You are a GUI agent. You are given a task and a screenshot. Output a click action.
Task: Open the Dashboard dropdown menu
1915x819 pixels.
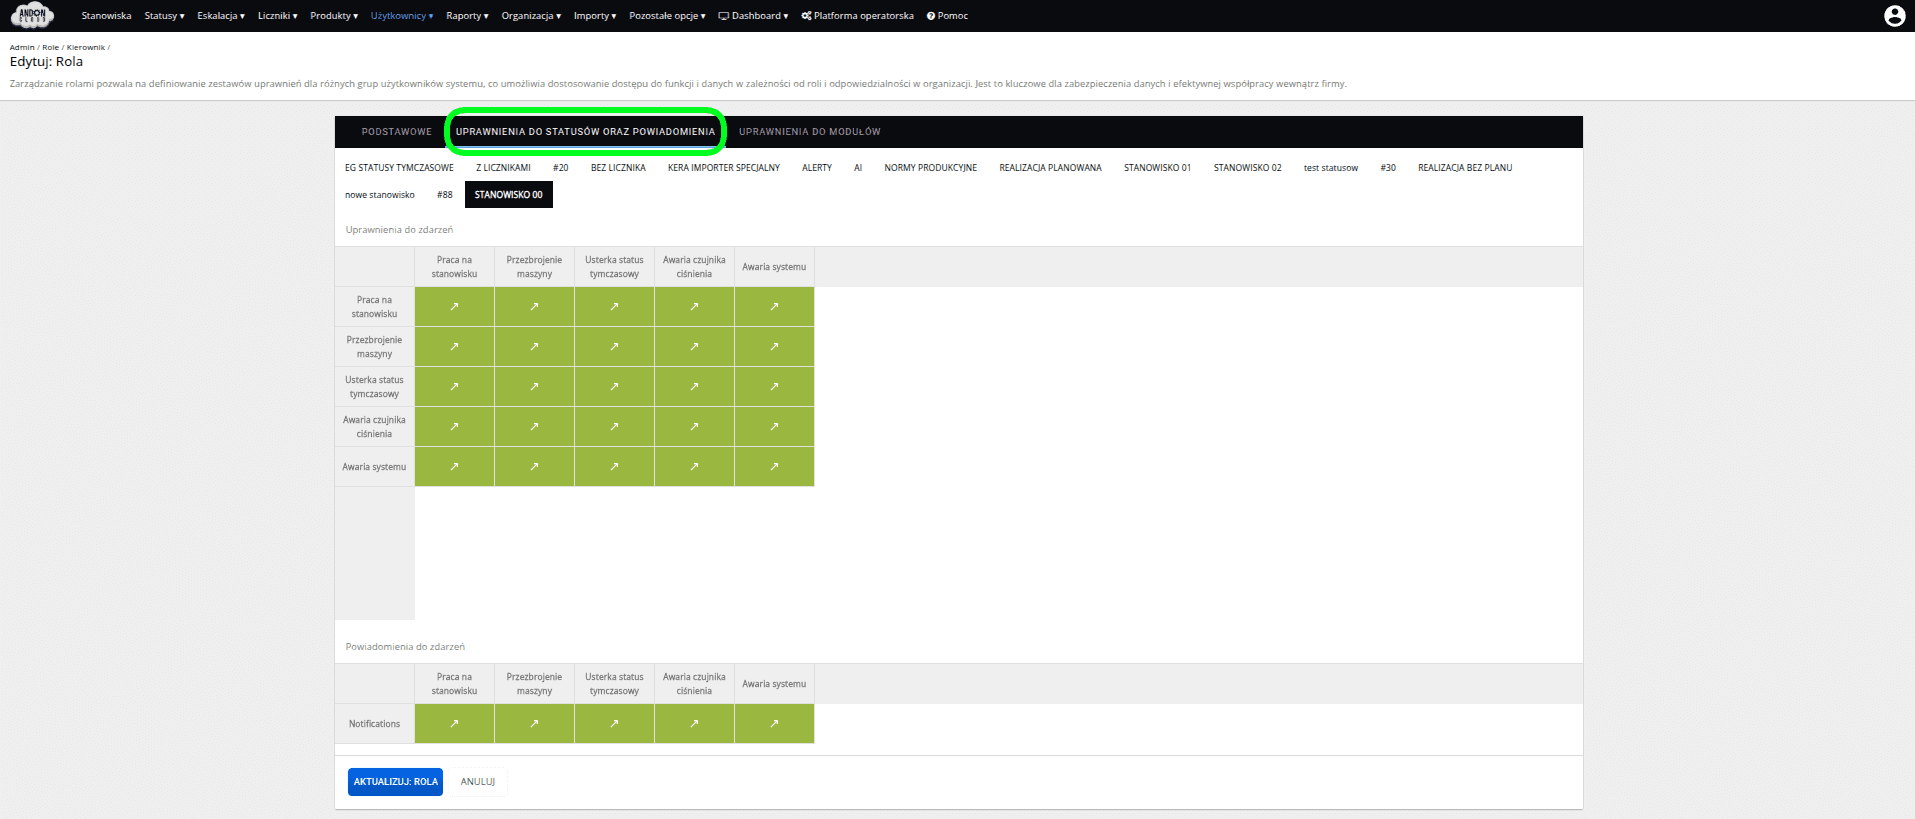click(x=753, y=16)
